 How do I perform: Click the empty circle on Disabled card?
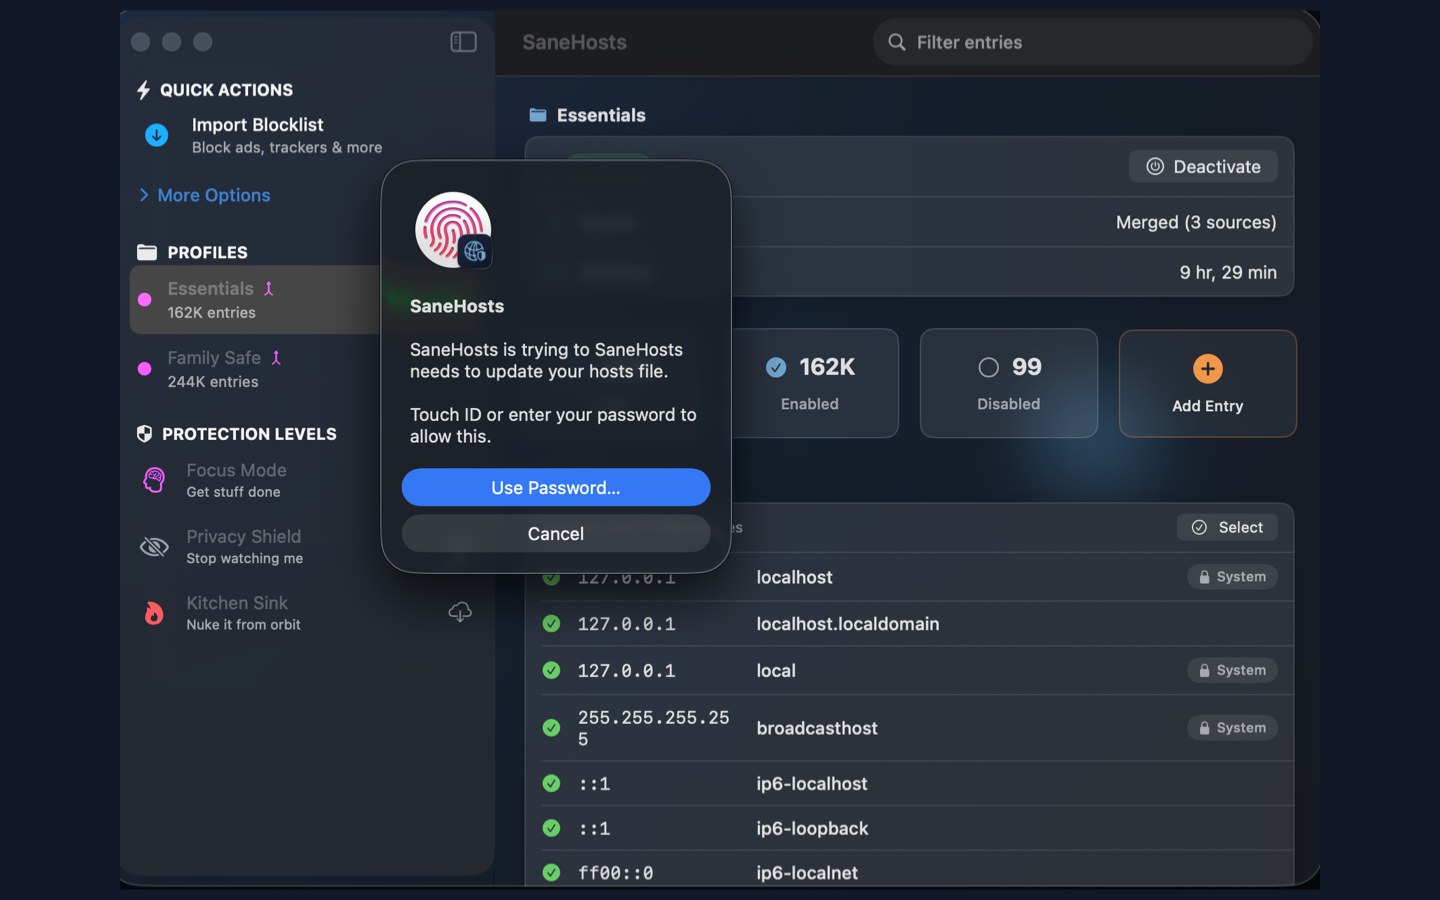tap(988, 368)
